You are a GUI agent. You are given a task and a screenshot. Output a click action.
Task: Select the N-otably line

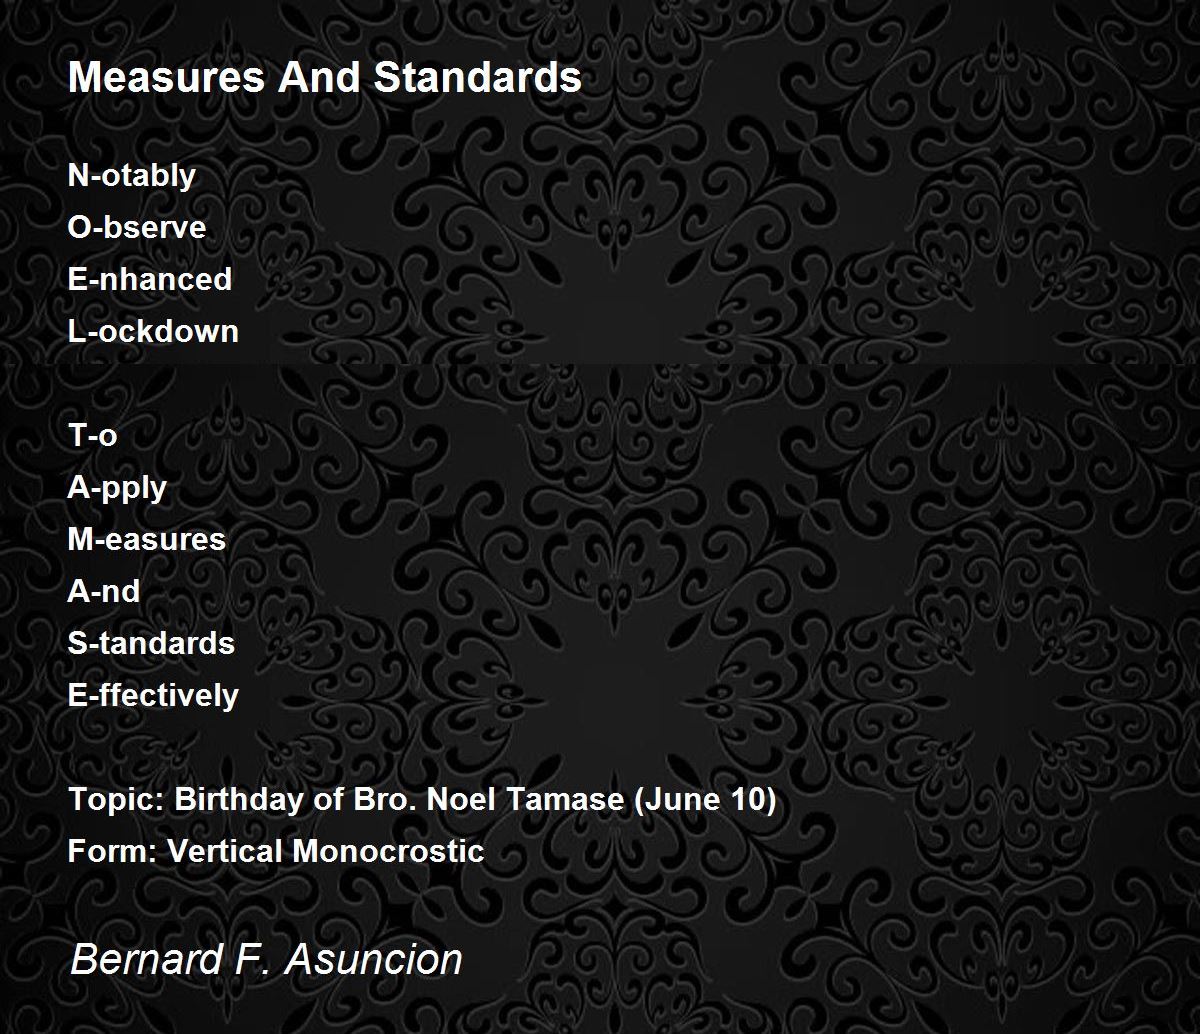tap(132, 176)
